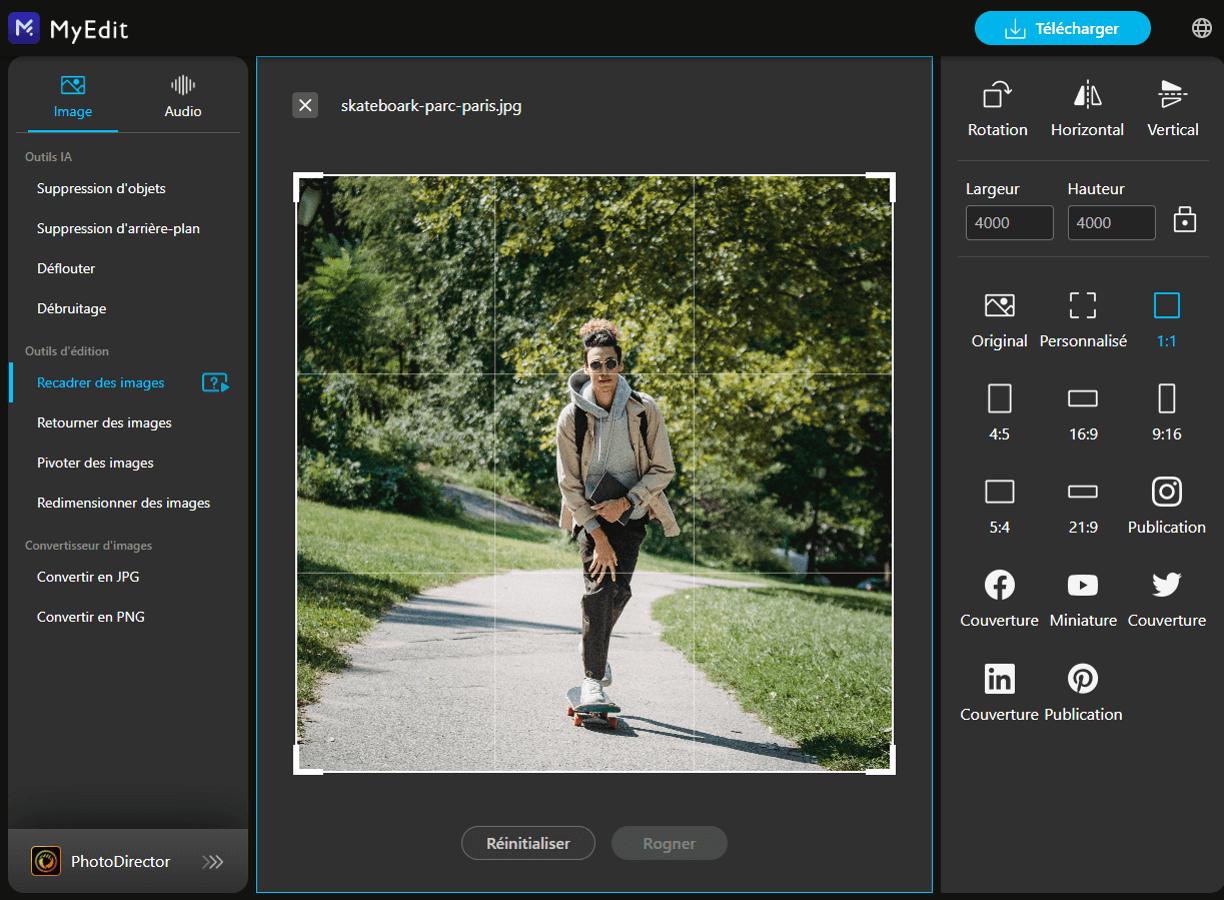
Task: Select the Rotation tool
Action: coord(997,105)
